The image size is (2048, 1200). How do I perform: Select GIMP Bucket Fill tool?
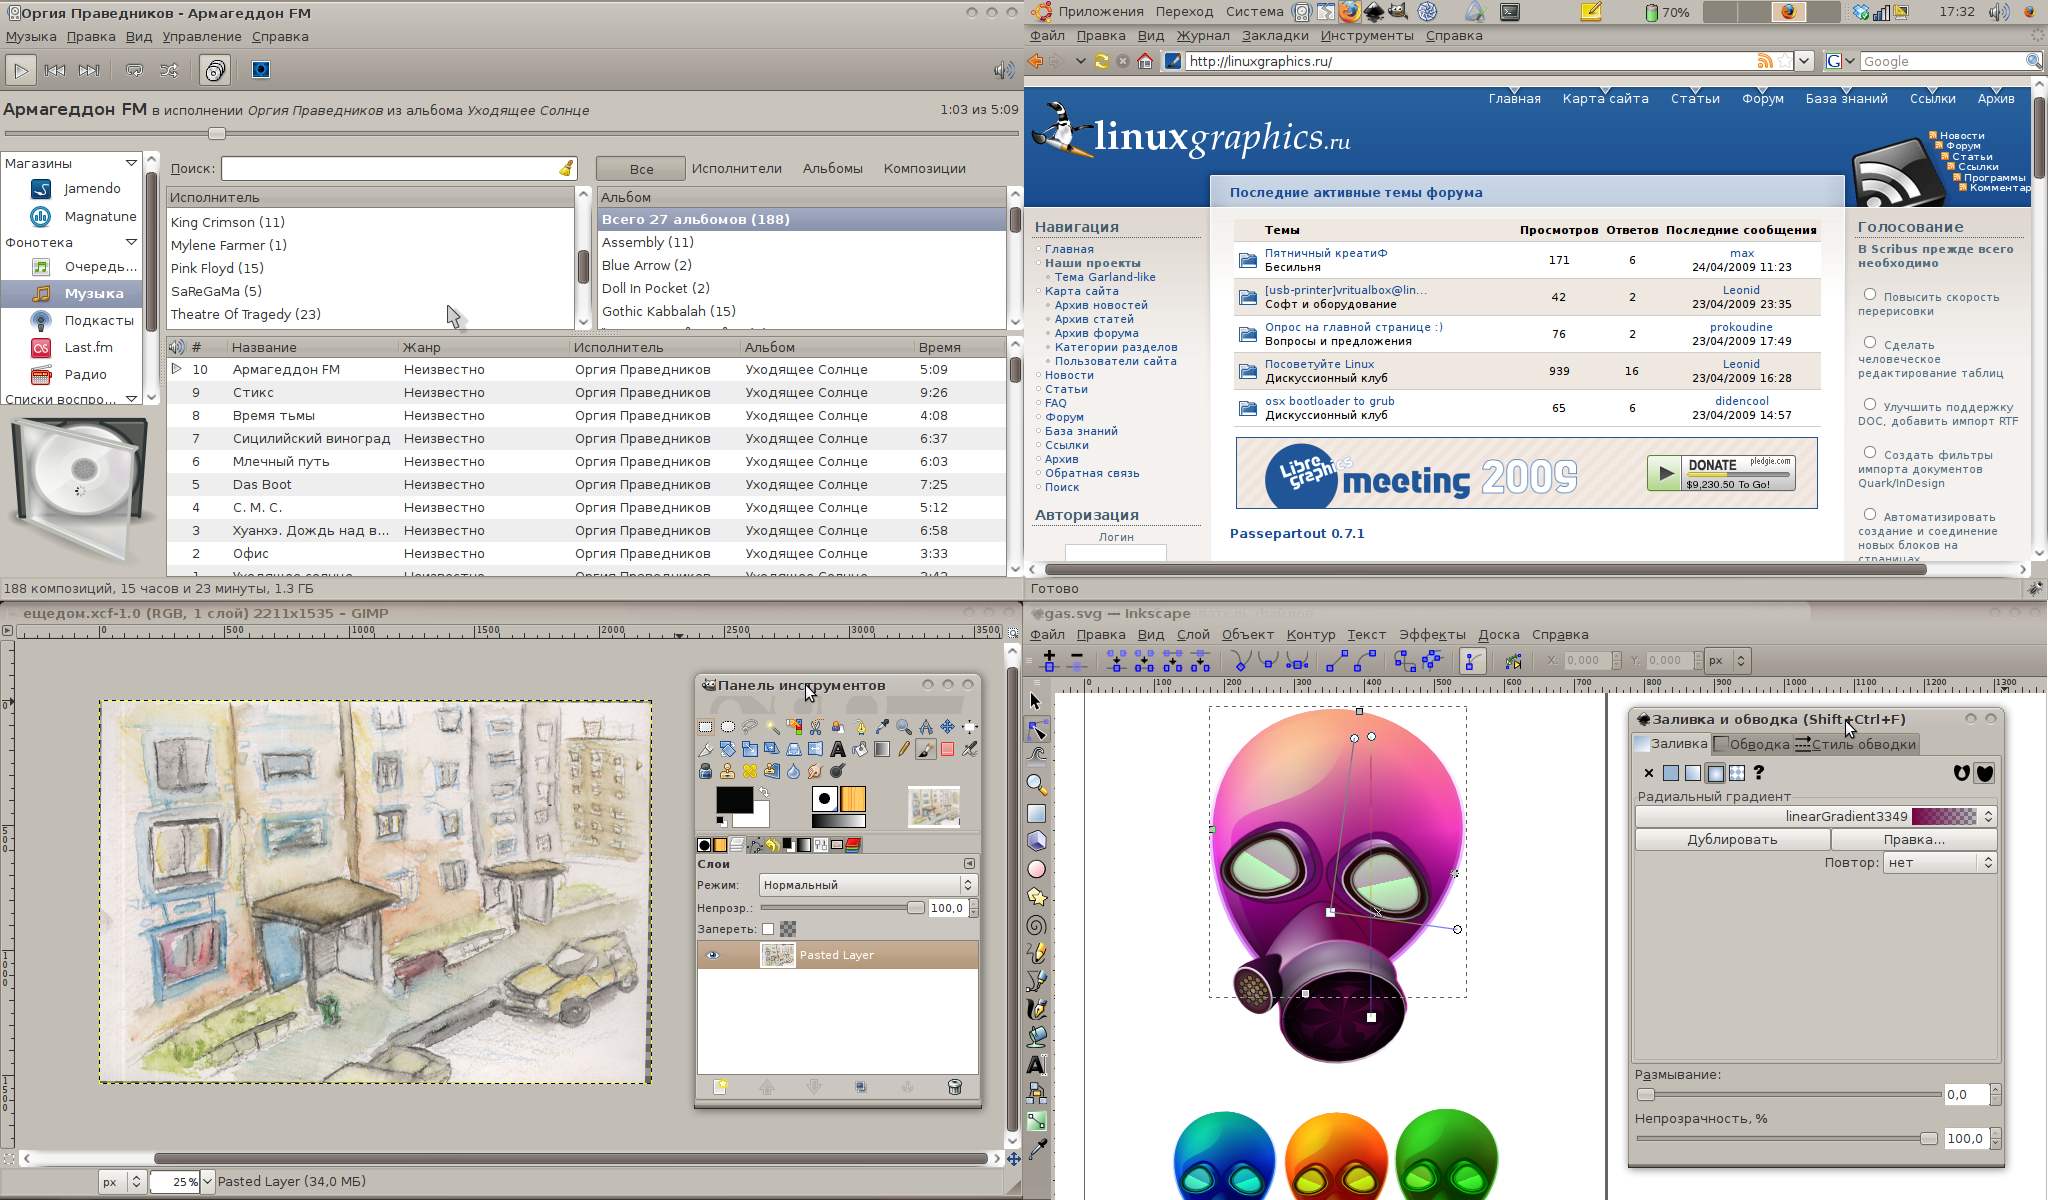(x=861, y=749)
